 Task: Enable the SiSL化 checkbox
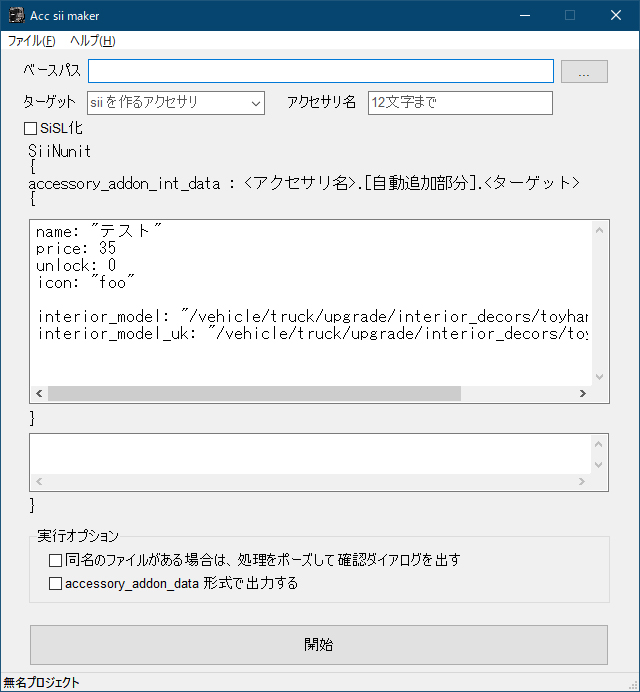pos(30,128)
